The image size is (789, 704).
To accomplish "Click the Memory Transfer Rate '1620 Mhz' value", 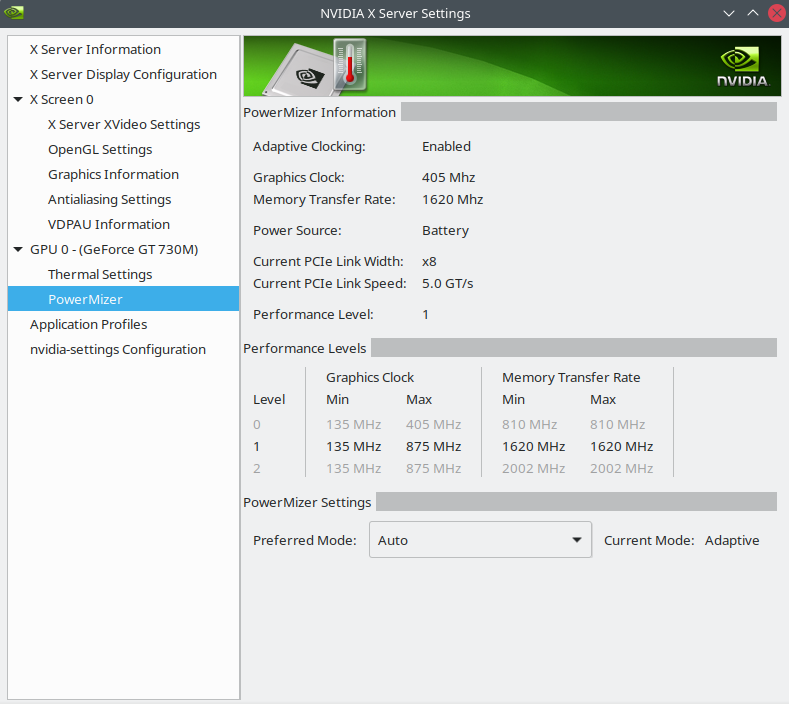I will click(452, 200).
